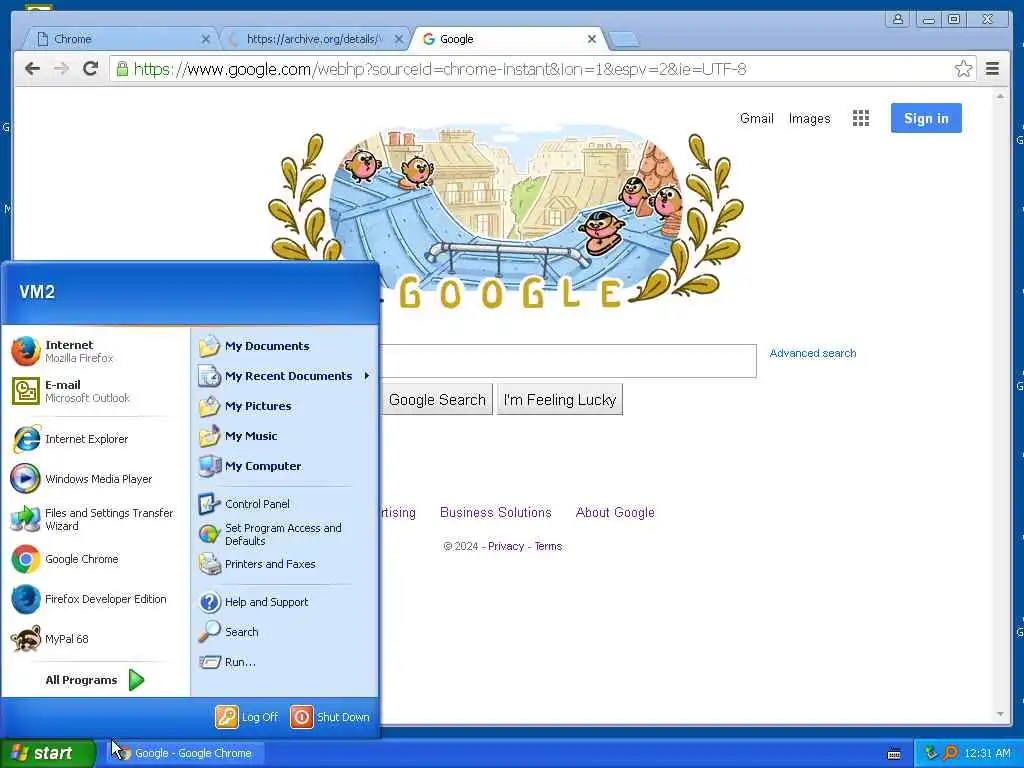The width and height of the screenshot is (1024, 768).
Task: Close the archive.org tab
Action: pos(398,39)
